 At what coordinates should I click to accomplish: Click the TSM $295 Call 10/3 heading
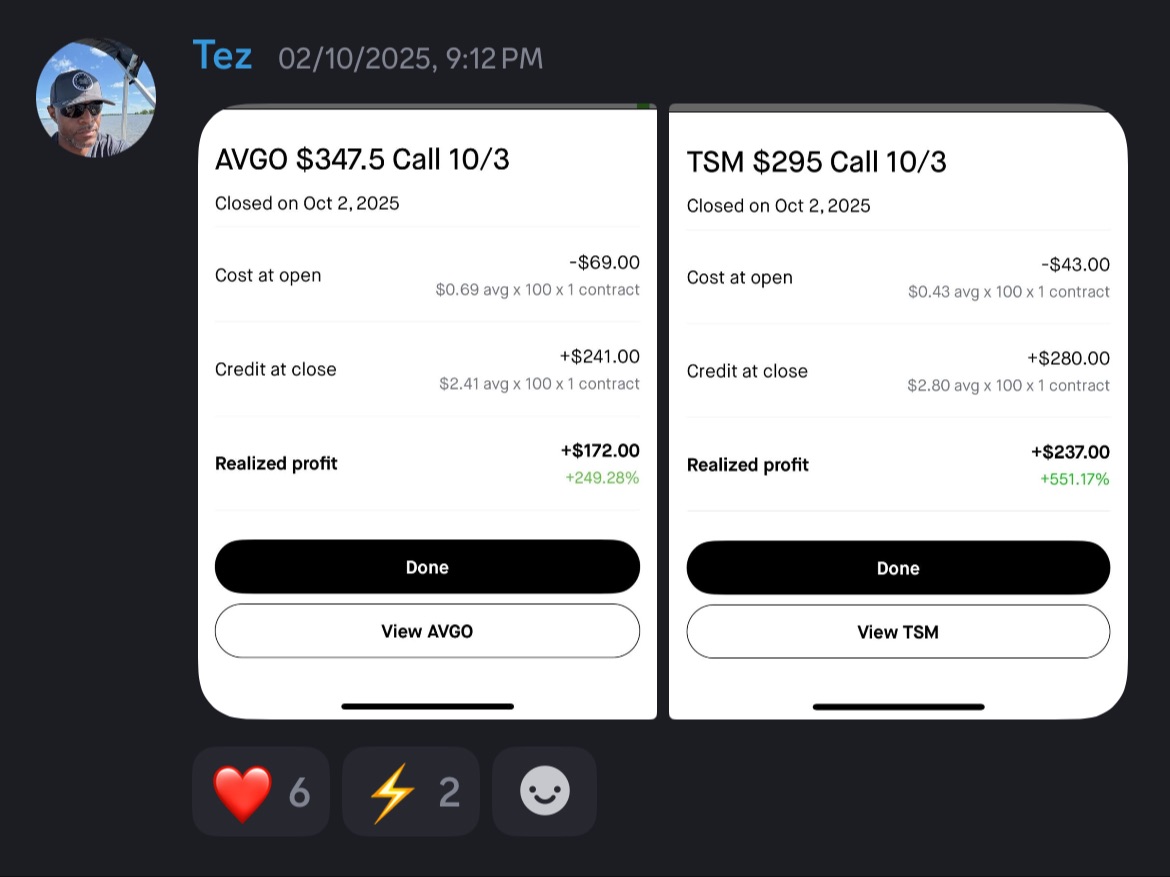pyautogui.click(x=816, y=162)
